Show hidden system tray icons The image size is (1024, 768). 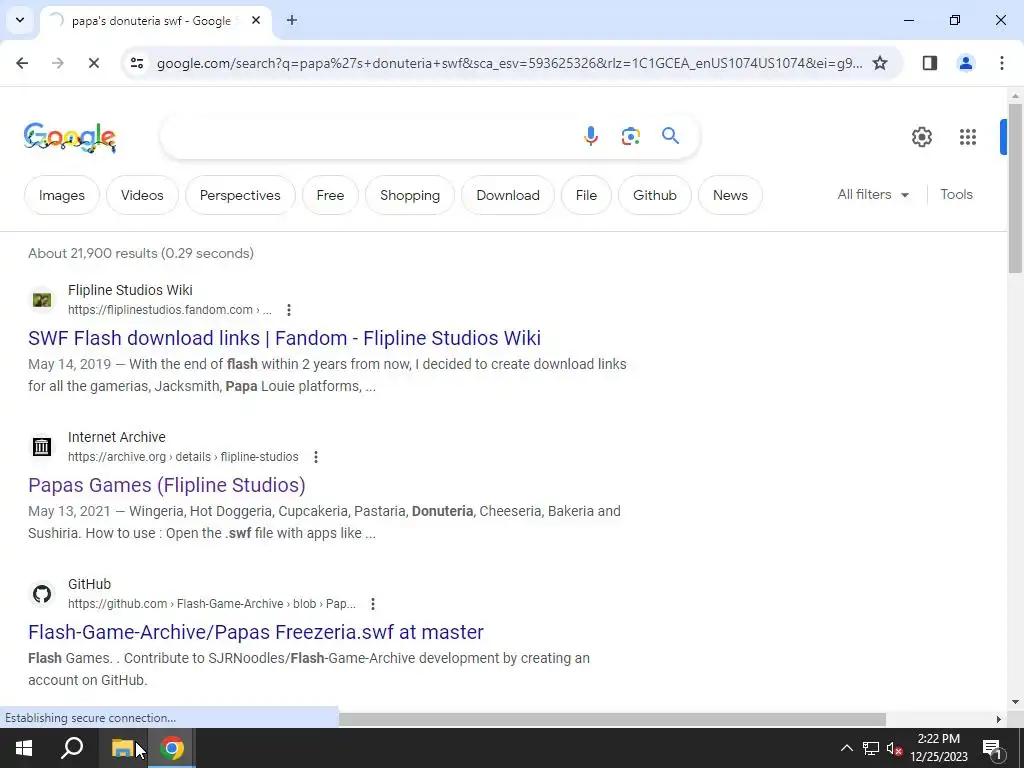pos(846,748)
